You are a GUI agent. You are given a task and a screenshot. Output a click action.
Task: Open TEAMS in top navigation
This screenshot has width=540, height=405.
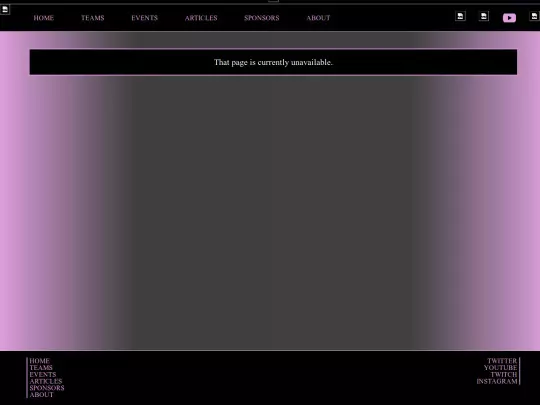93,18
